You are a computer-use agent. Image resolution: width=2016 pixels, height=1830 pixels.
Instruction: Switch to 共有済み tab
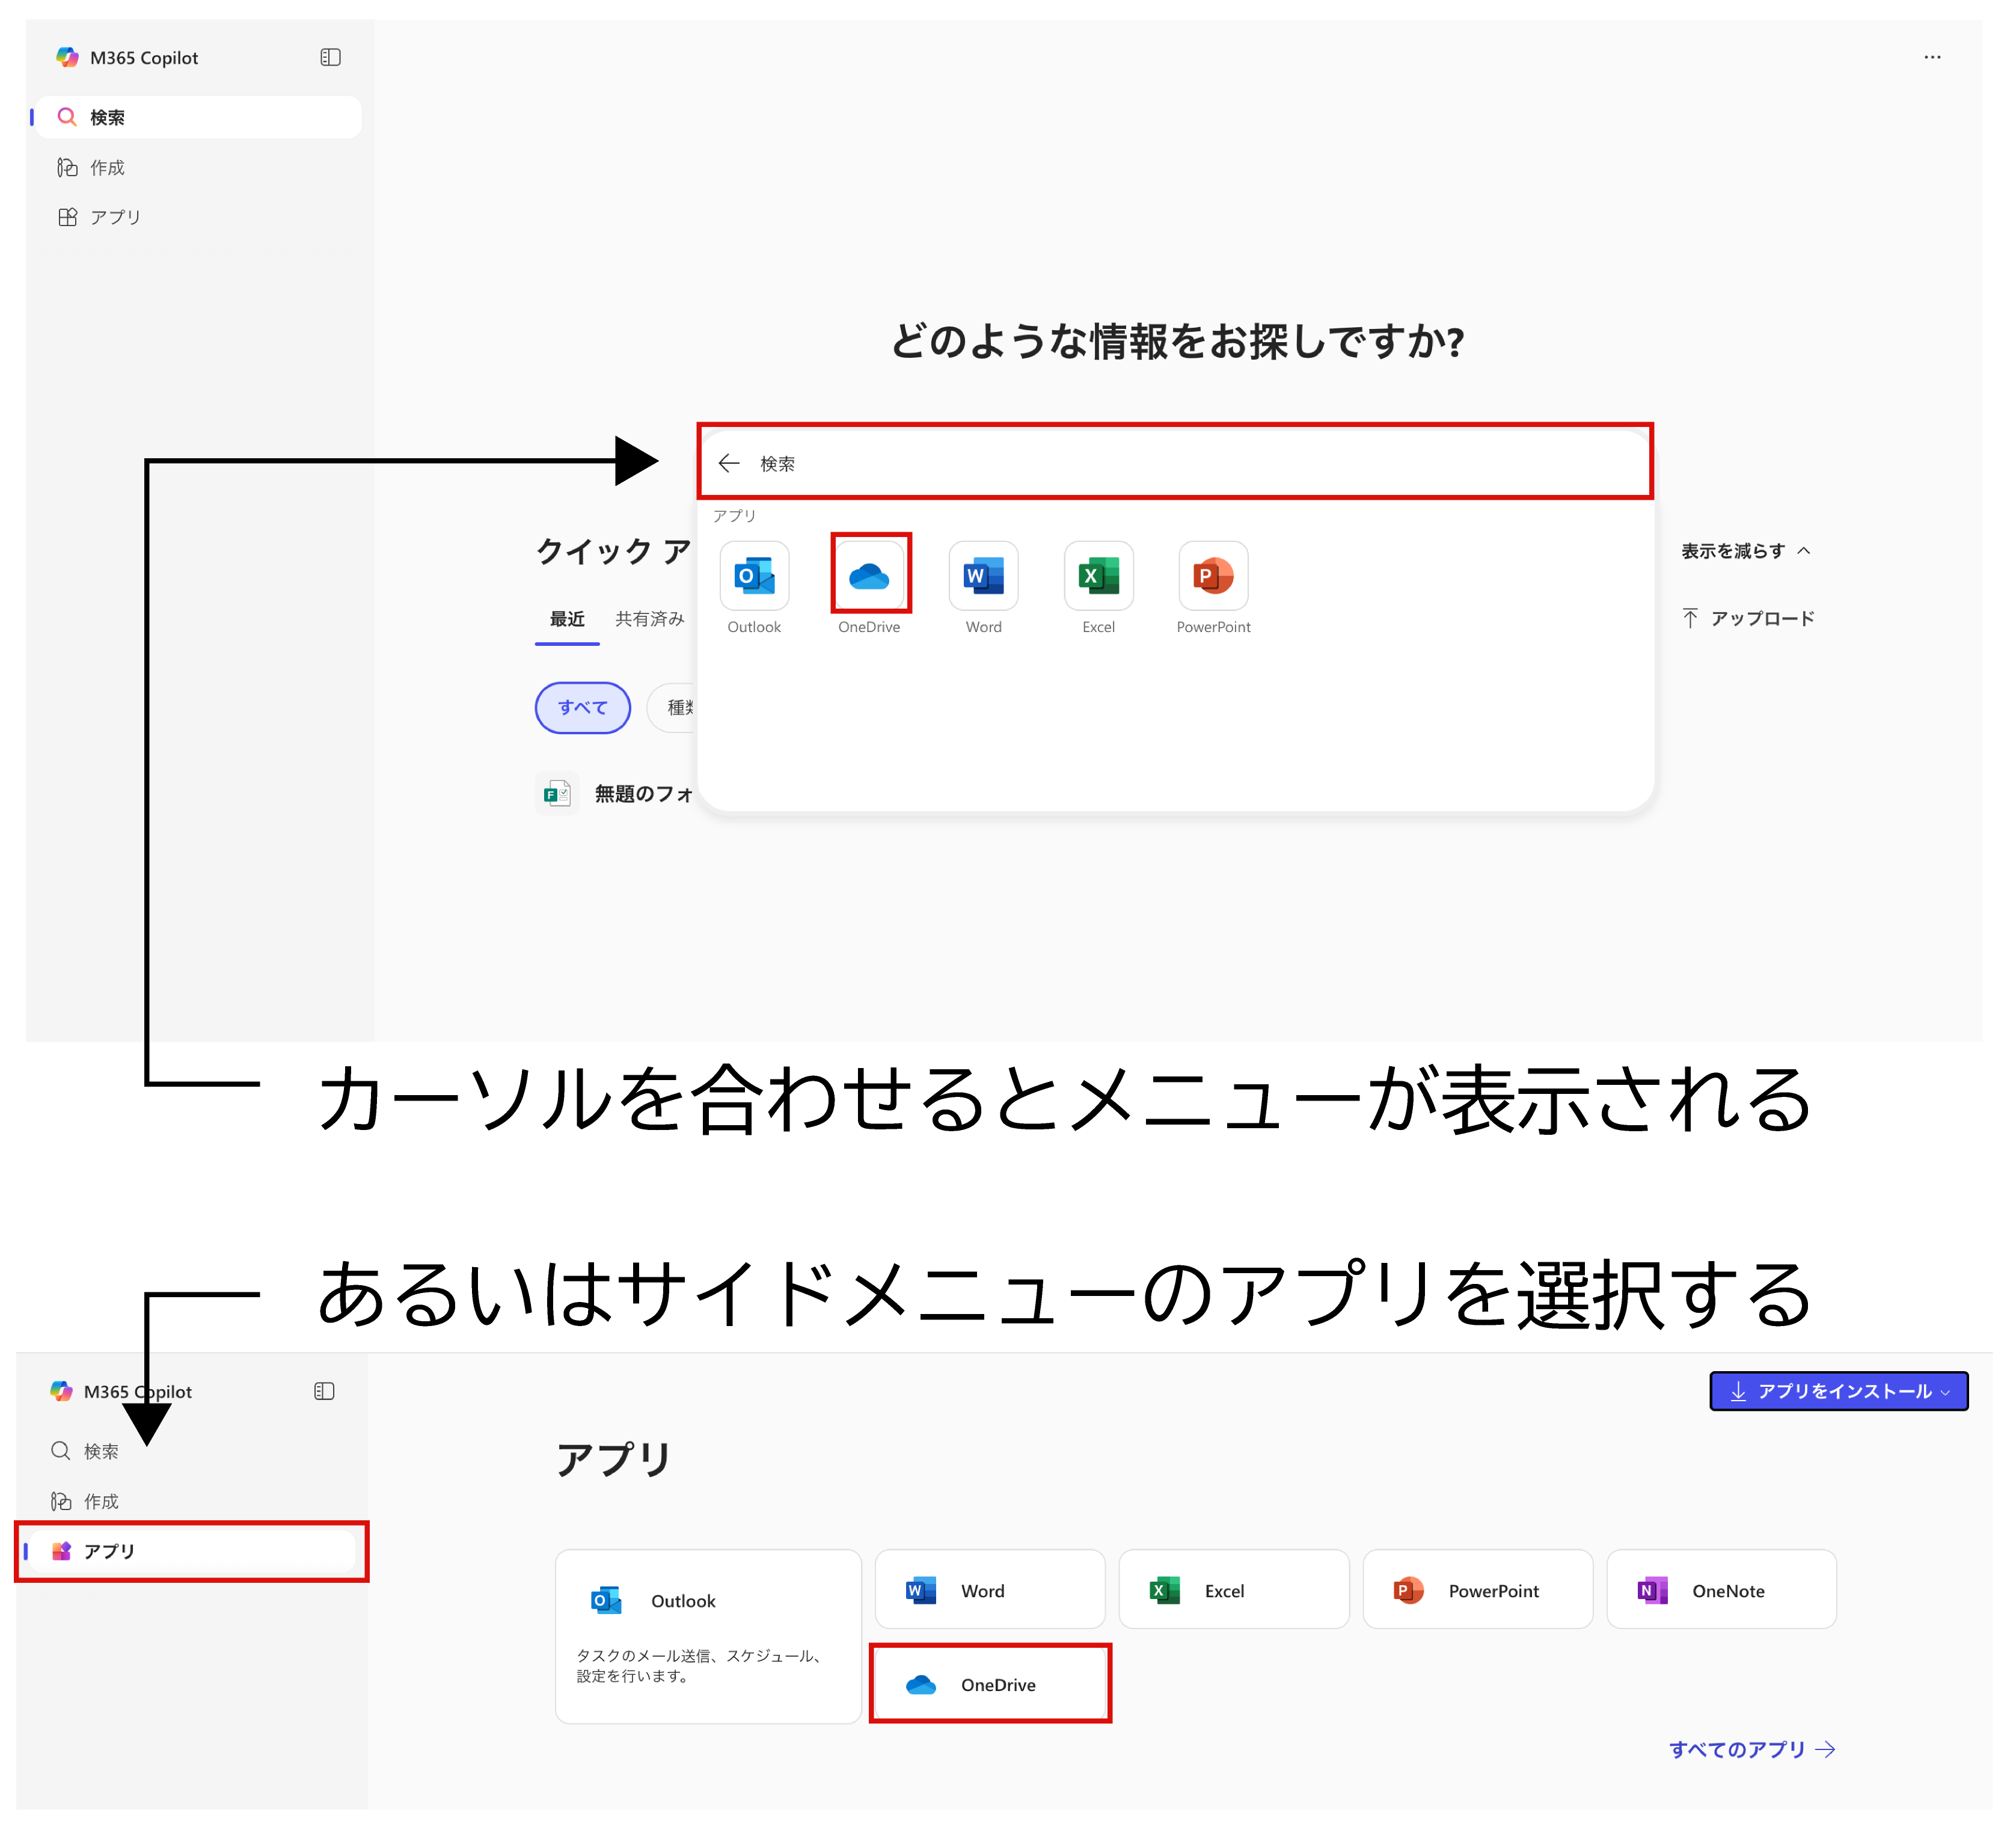point(649,619)
